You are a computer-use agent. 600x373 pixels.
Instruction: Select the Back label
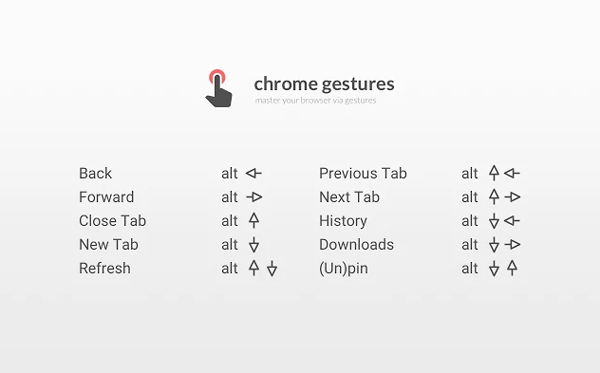coord(95,173)
